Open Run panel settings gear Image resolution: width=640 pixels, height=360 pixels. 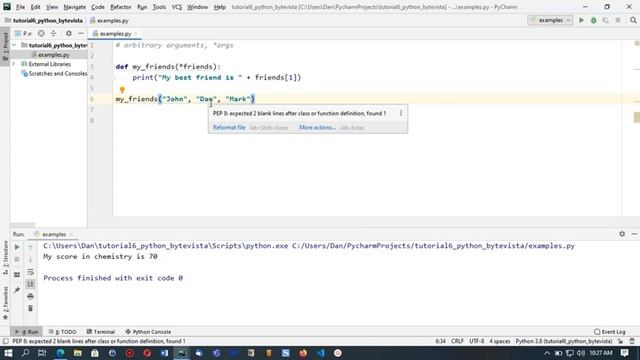pos(622,234)
